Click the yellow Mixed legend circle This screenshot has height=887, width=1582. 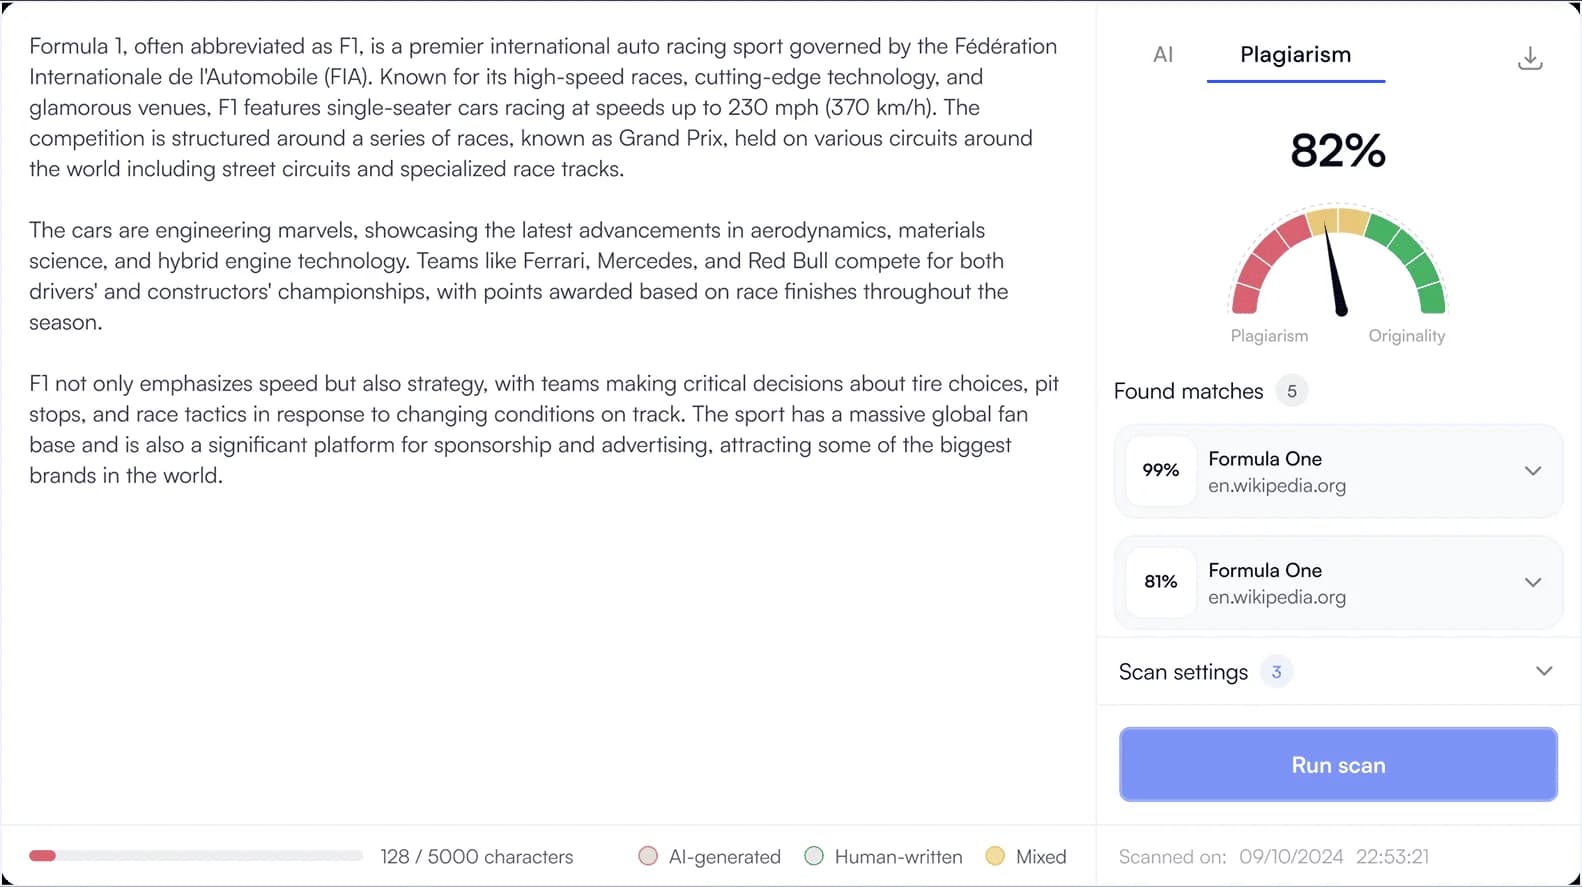coord(995,856)
